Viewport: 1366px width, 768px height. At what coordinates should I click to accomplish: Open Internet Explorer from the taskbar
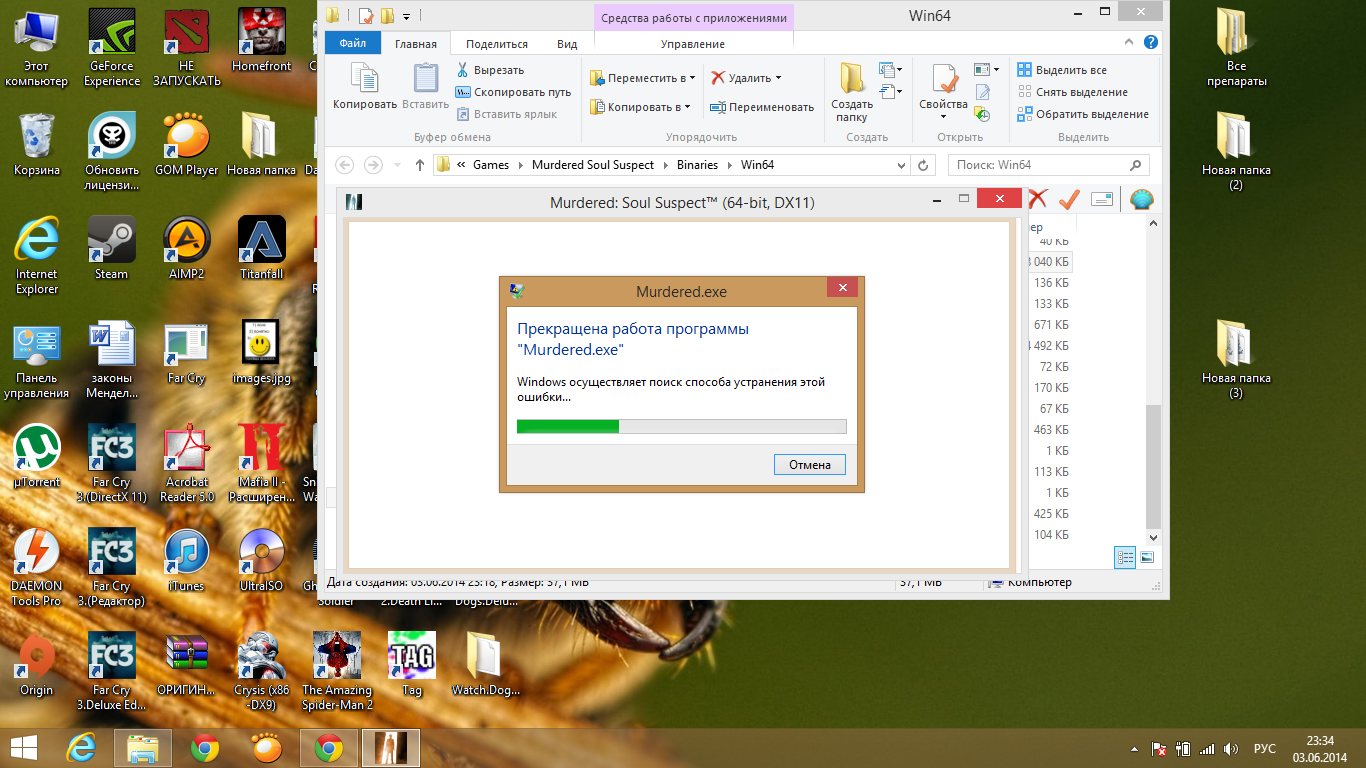coord(80,747)
